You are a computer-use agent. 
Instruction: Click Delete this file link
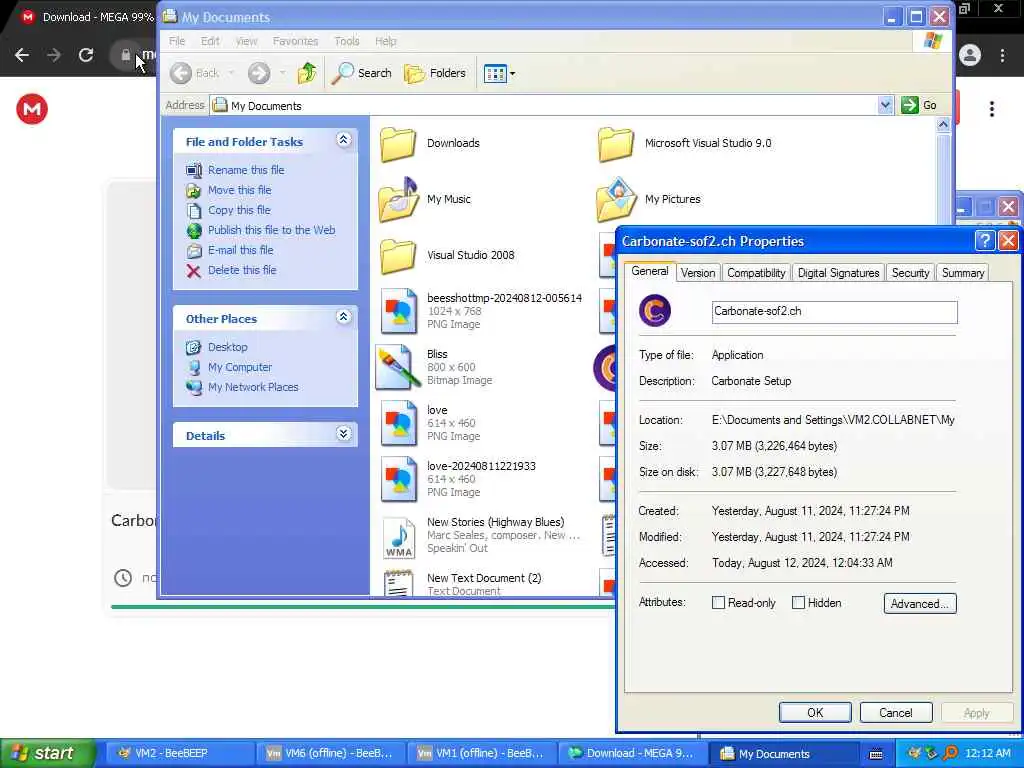coord(242,270)
